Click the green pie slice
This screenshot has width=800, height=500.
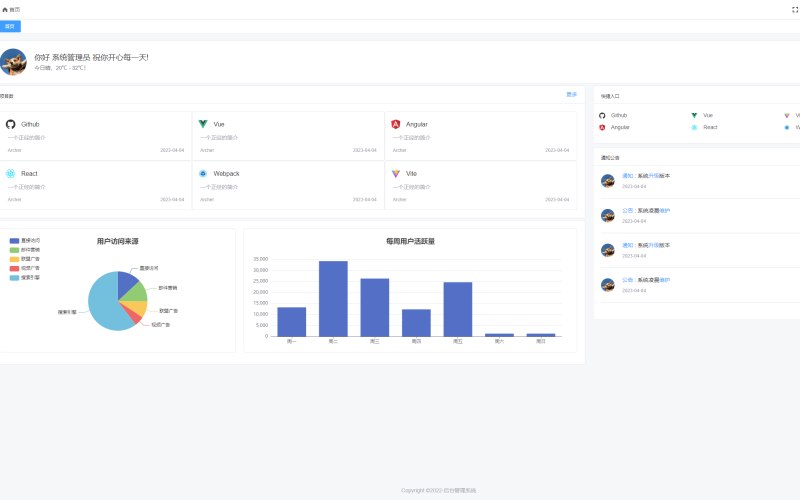point(136,292)
